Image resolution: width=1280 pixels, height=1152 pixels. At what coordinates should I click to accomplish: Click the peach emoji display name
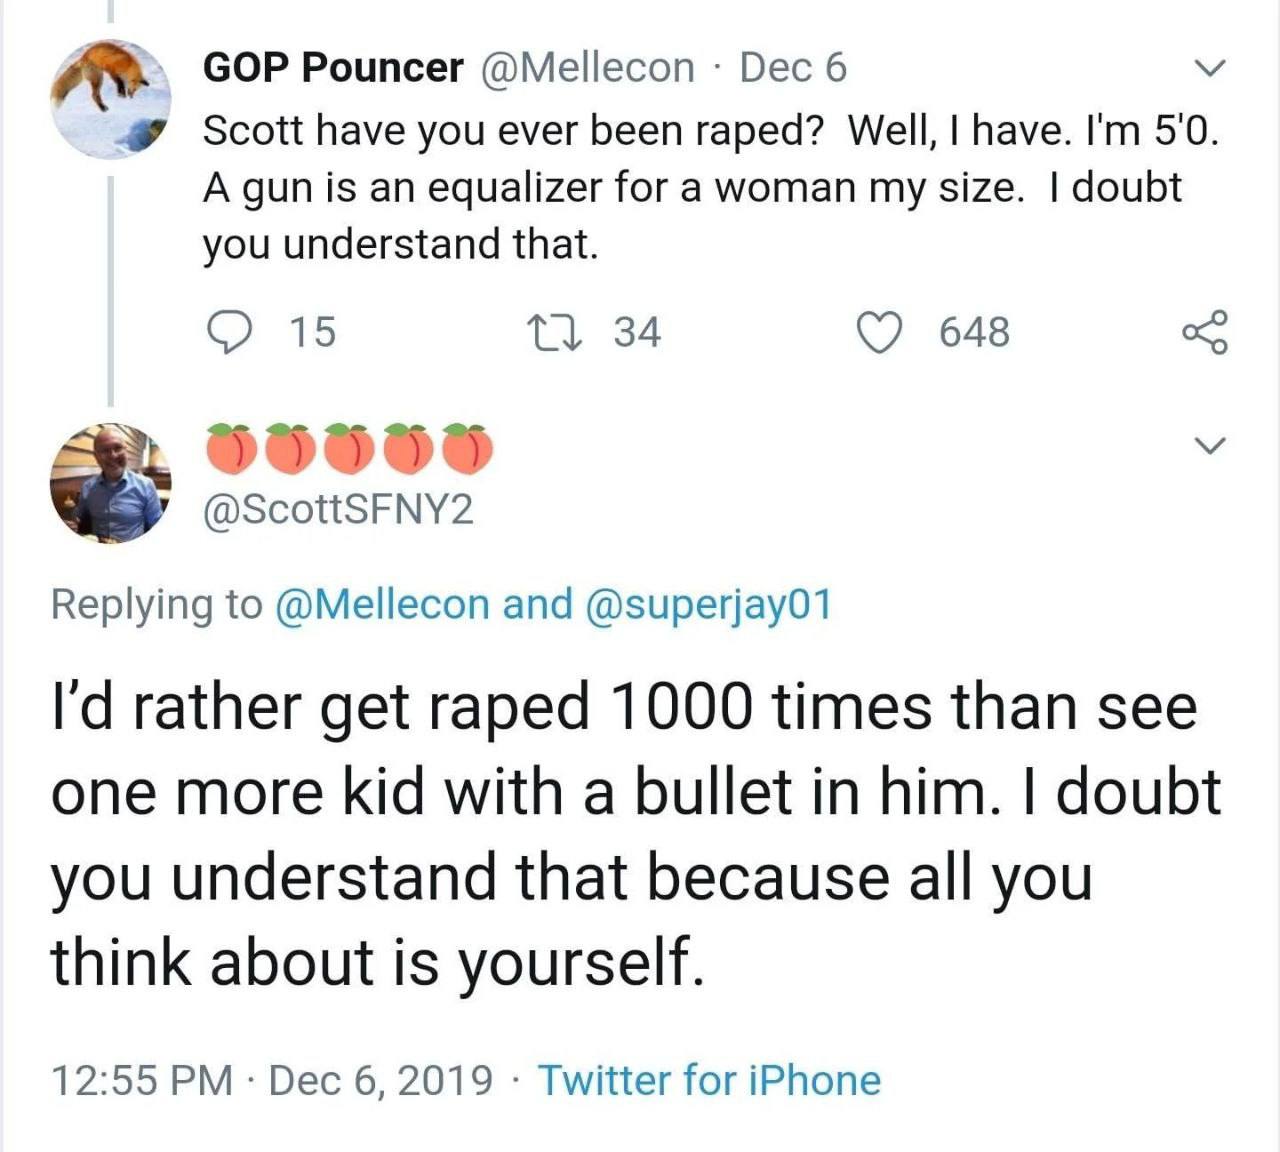[349, 449]
